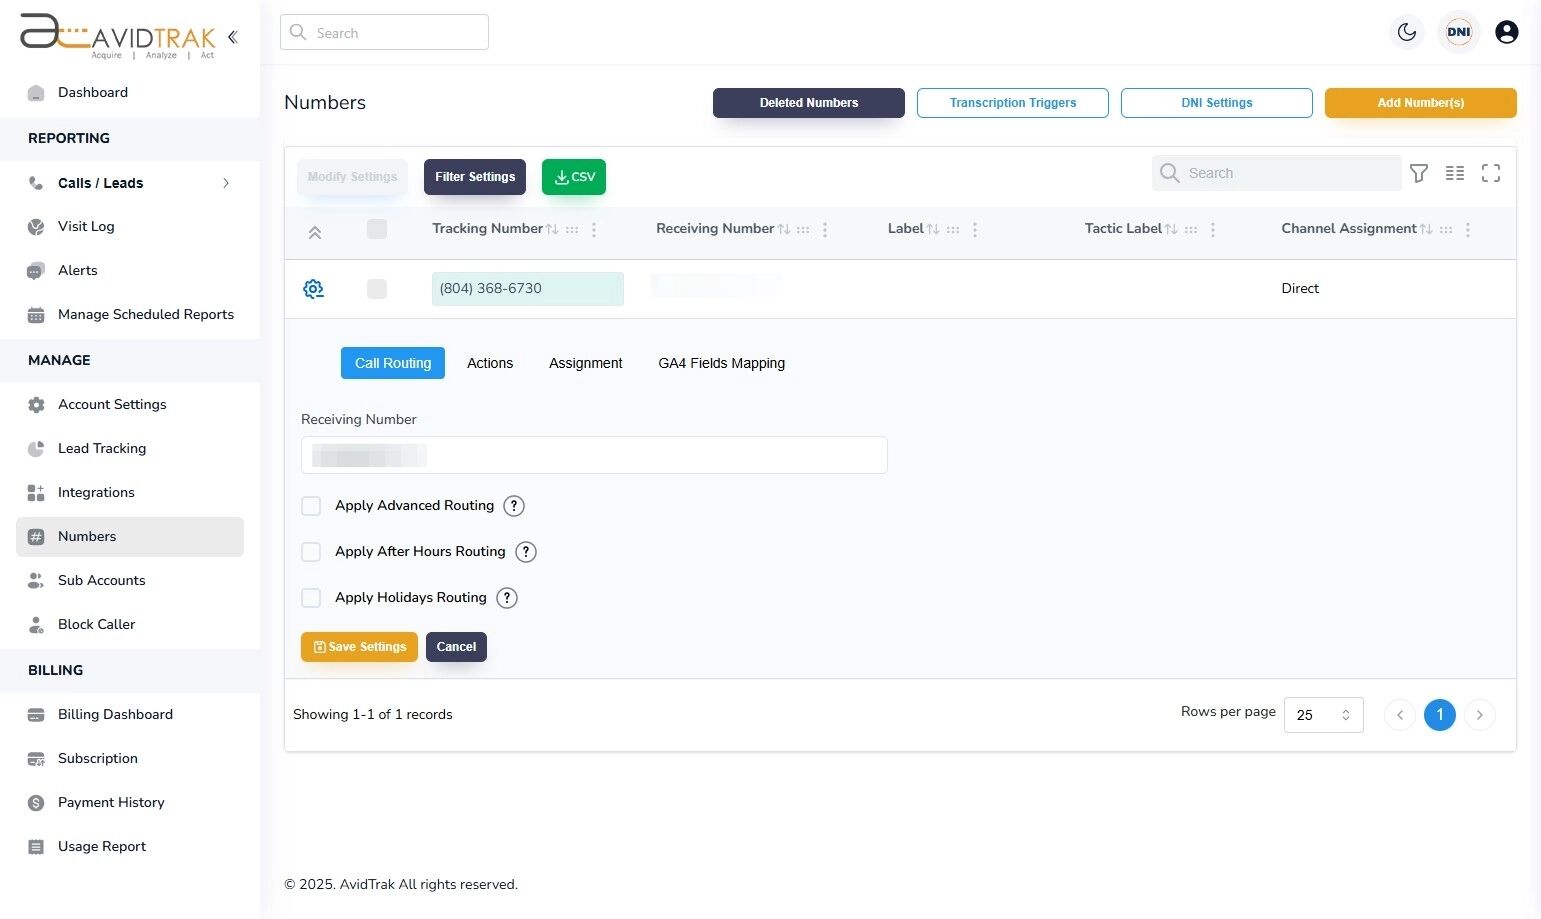Sort by Label column

tap(933, 229)
